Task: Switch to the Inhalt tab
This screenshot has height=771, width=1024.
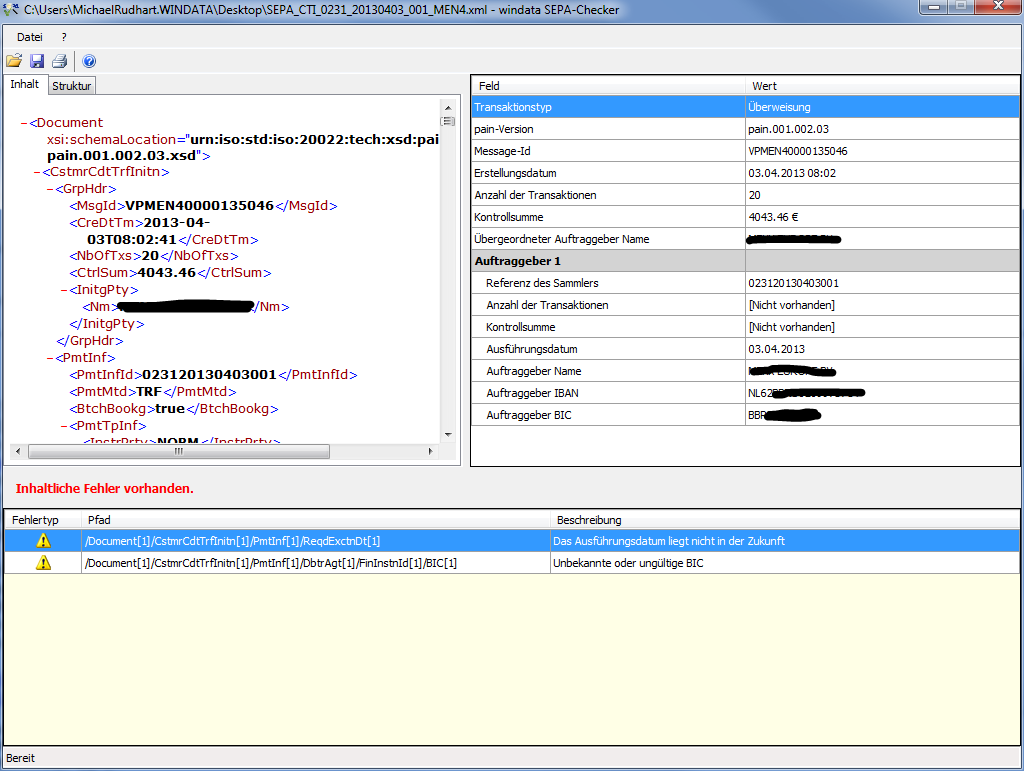Action: [25, 84]
